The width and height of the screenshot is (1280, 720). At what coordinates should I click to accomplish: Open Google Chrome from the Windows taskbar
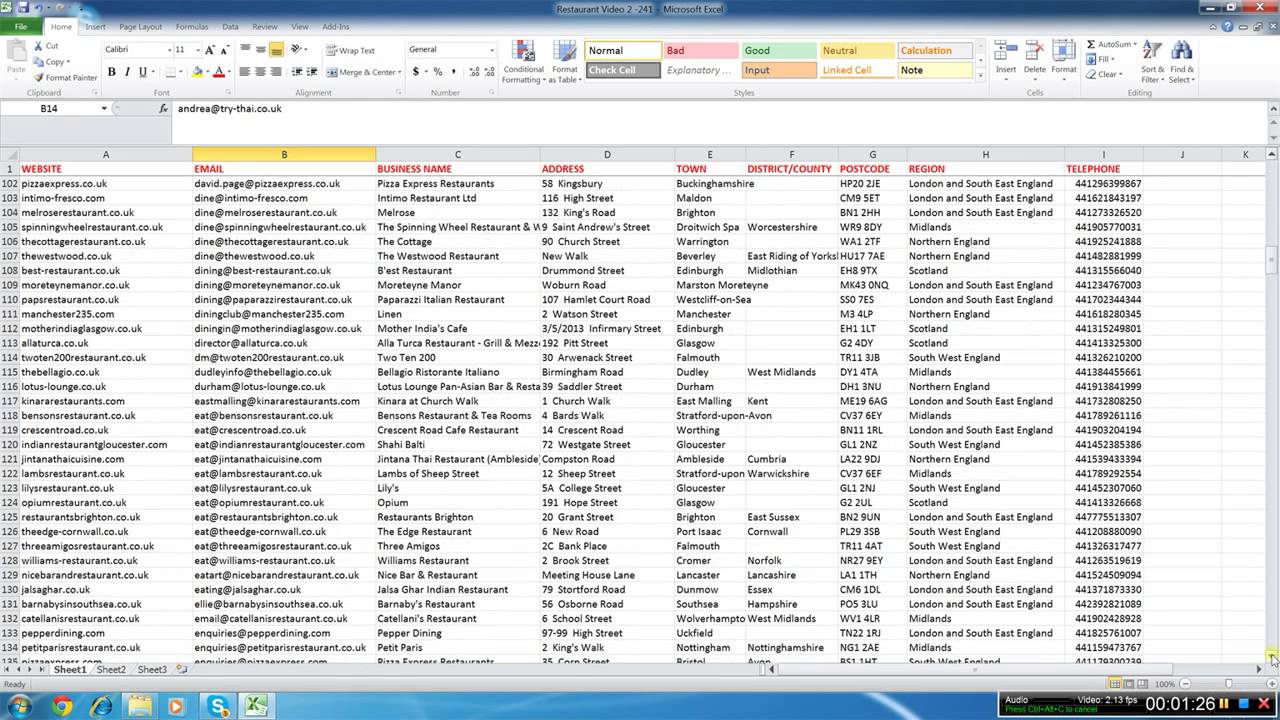62,706
